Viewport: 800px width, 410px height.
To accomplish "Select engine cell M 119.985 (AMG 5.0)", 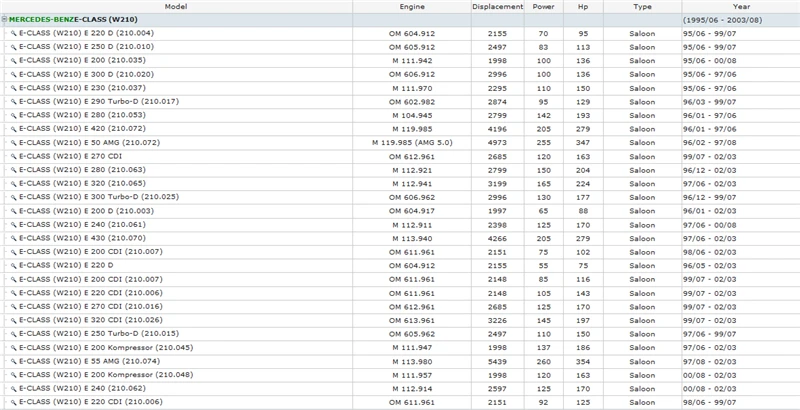I will click(412, 143).
